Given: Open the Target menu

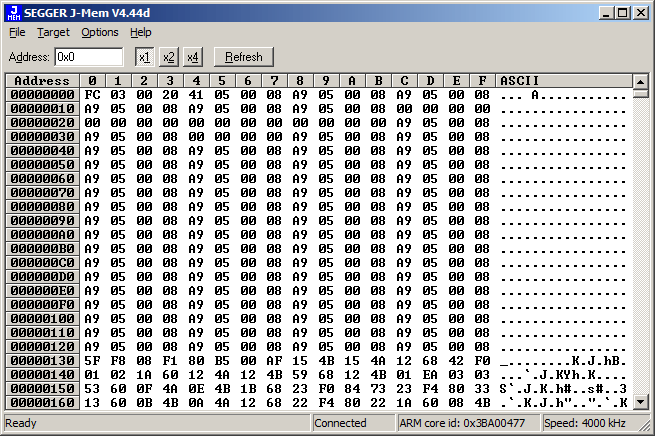Looking at the screenshot, I should (53, 32).
